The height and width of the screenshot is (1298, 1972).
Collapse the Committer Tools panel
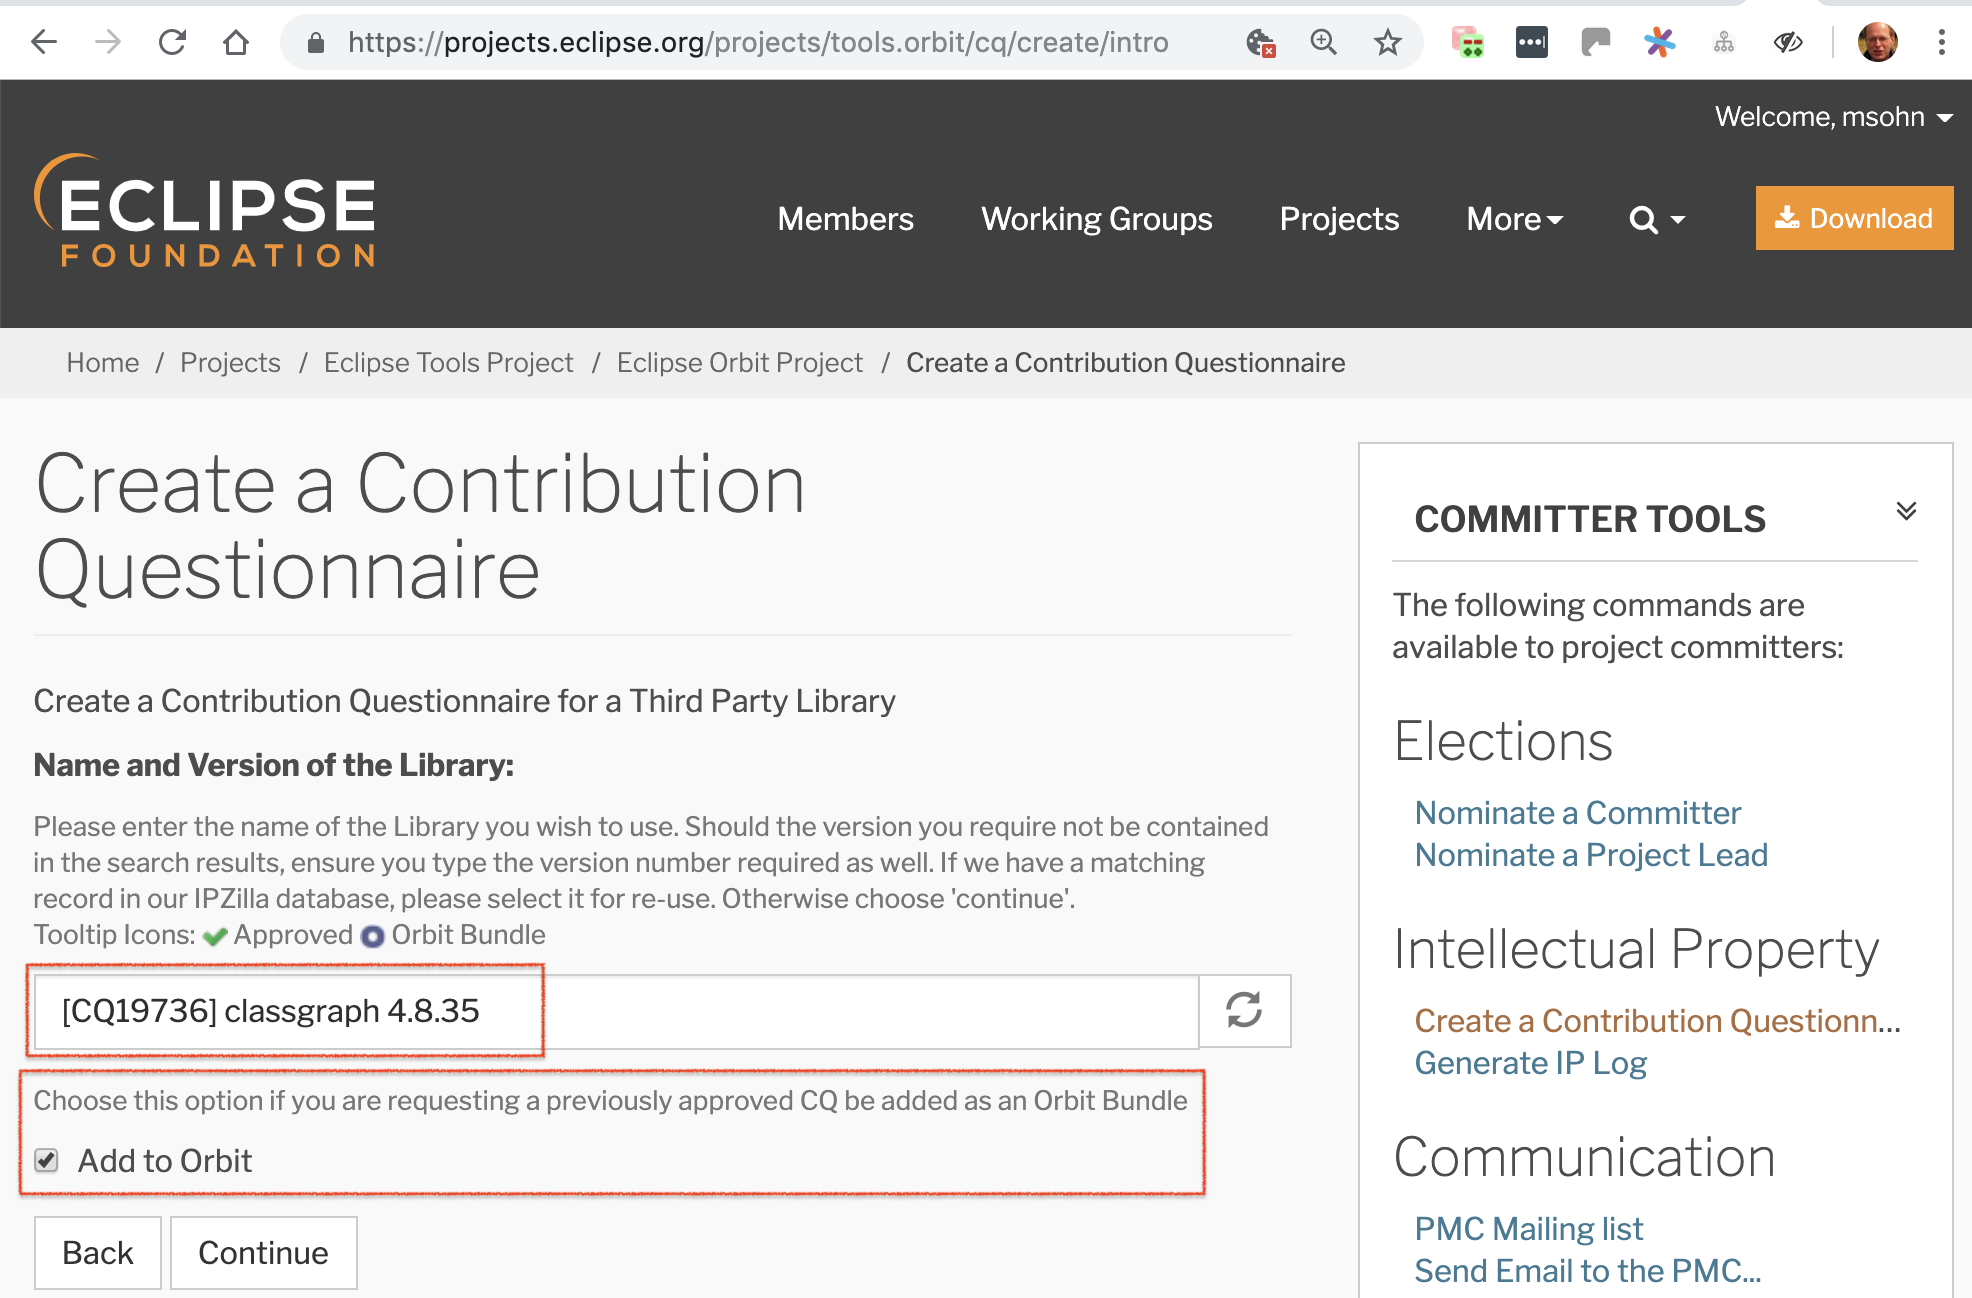pos(1906,511)
